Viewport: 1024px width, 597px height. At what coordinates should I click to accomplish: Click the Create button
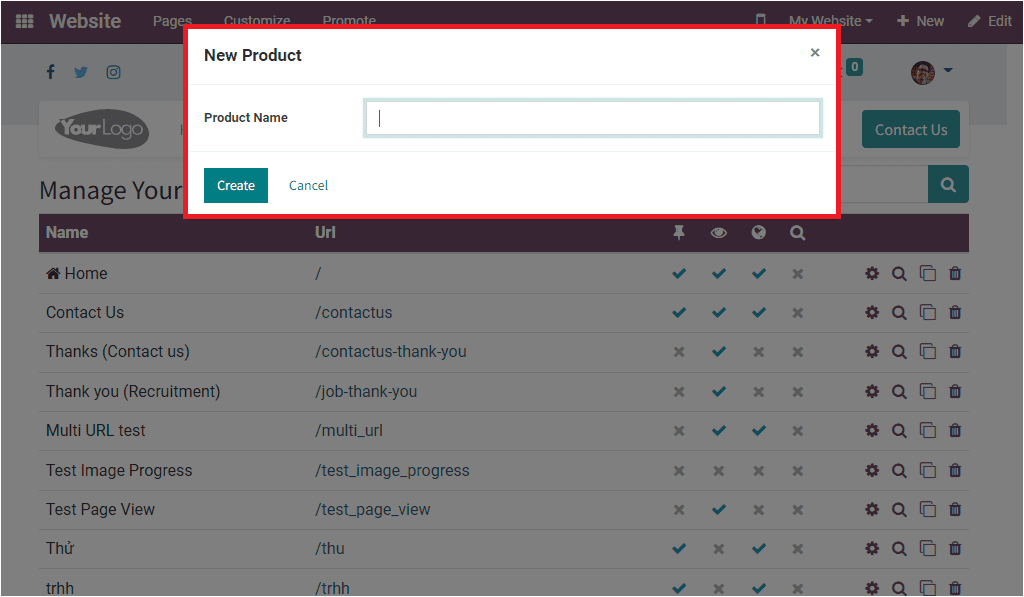coord(235,185)
